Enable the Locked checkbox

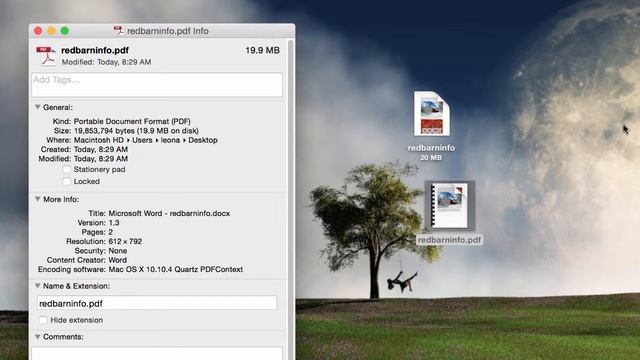67,181
